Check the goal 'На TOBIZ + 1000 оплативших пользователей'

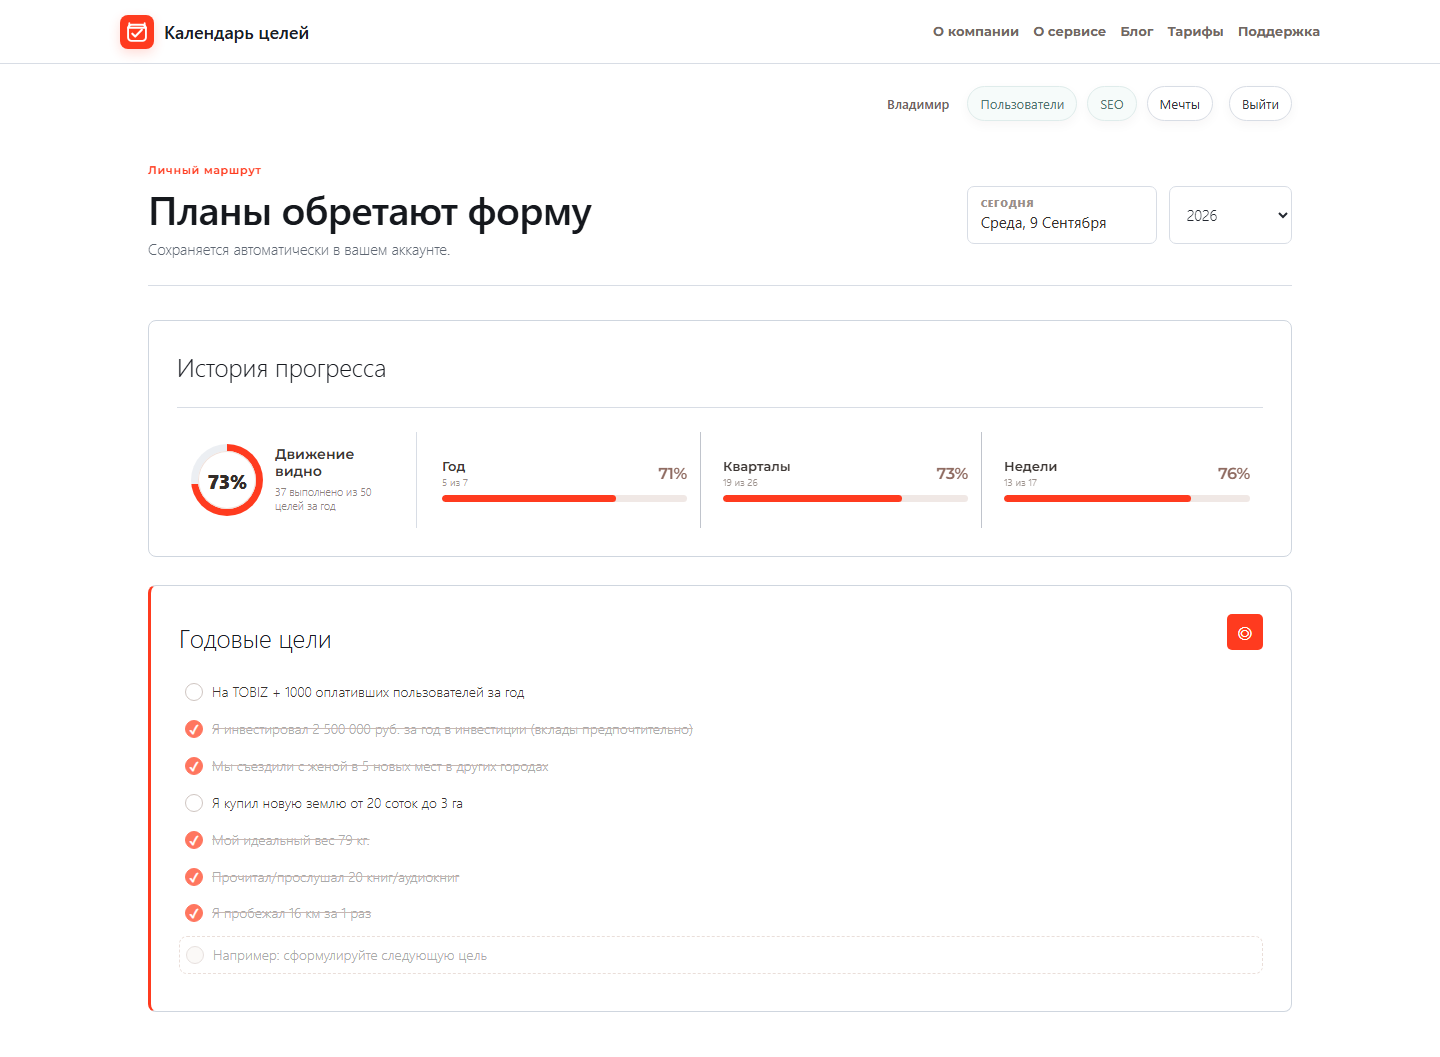[x=194, y=692]
